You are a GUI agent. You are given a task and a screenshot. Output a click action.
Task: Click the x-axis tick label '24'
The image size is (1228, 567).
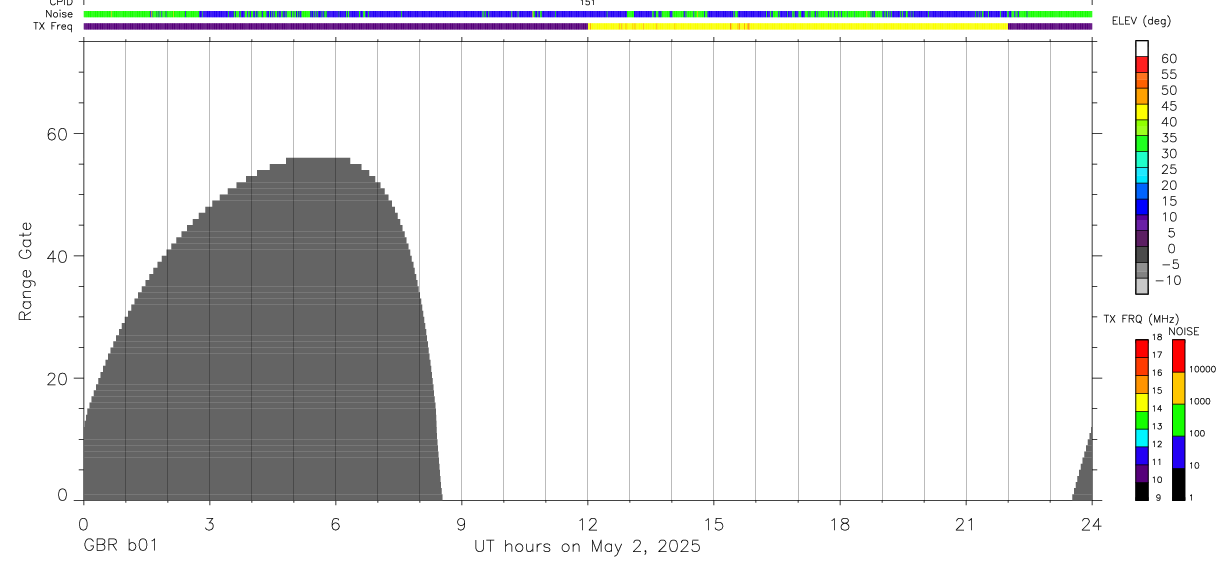[x=1091, y=524]
